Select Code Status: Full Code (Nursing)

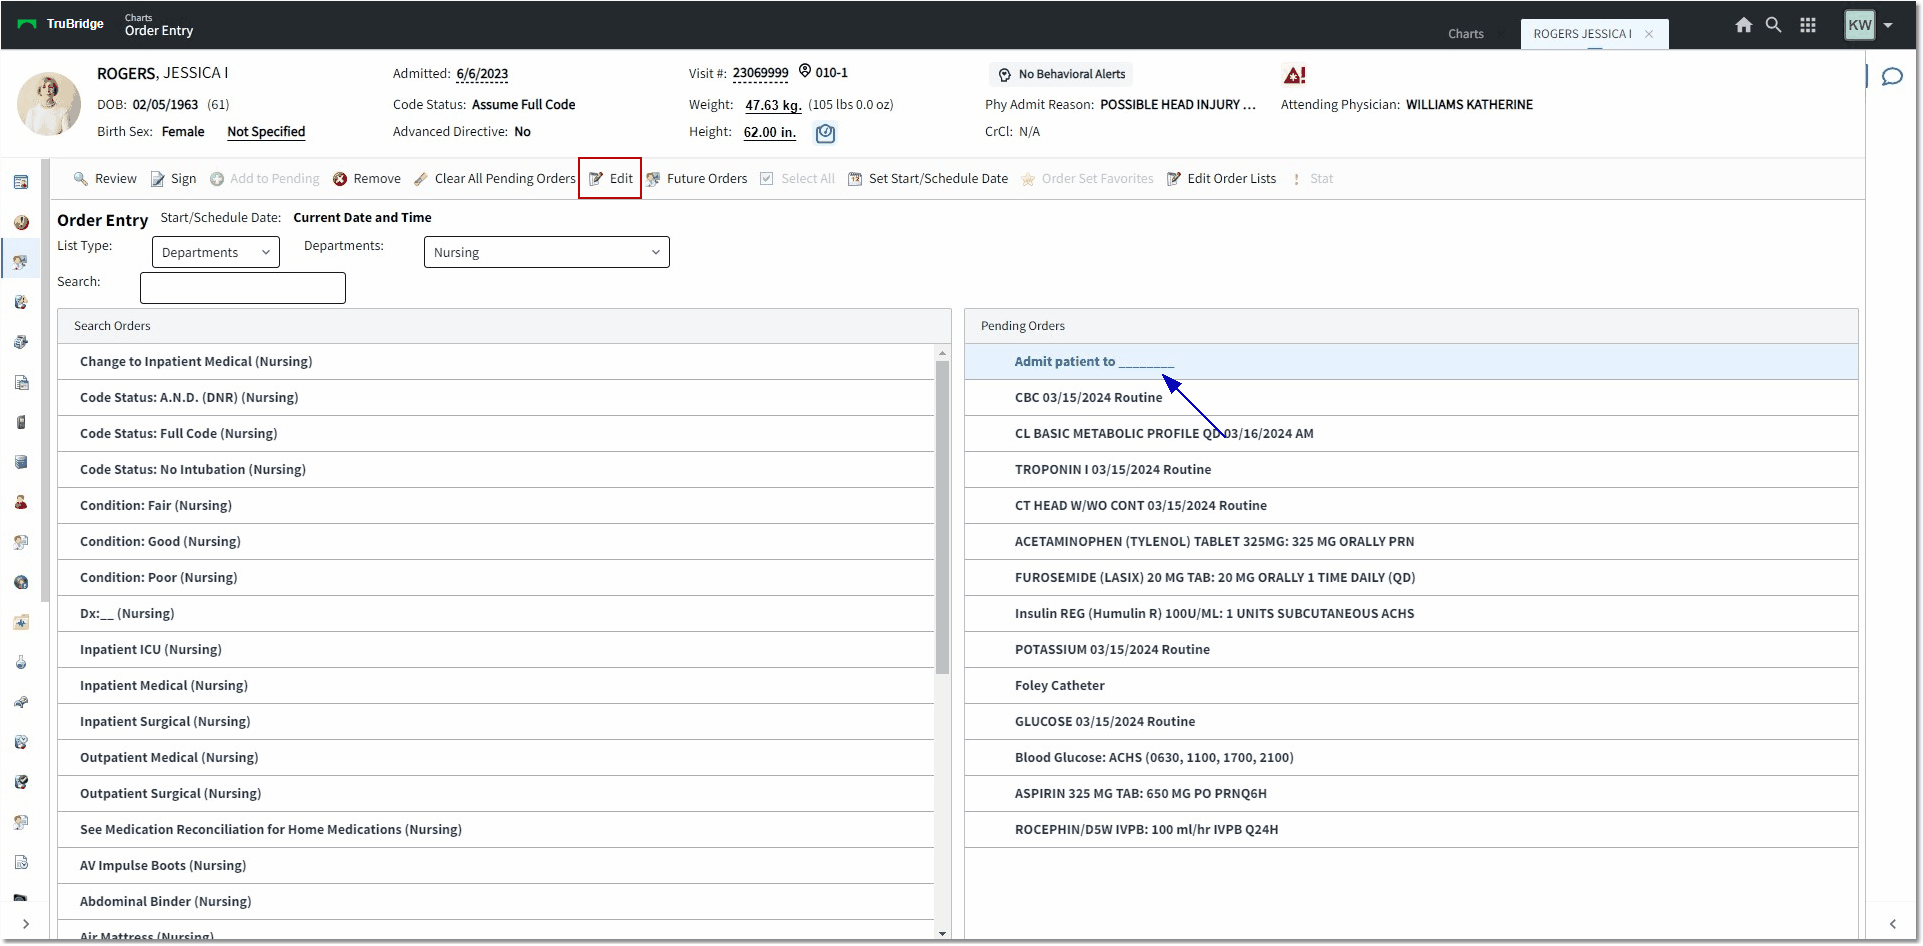pos(496,434)
